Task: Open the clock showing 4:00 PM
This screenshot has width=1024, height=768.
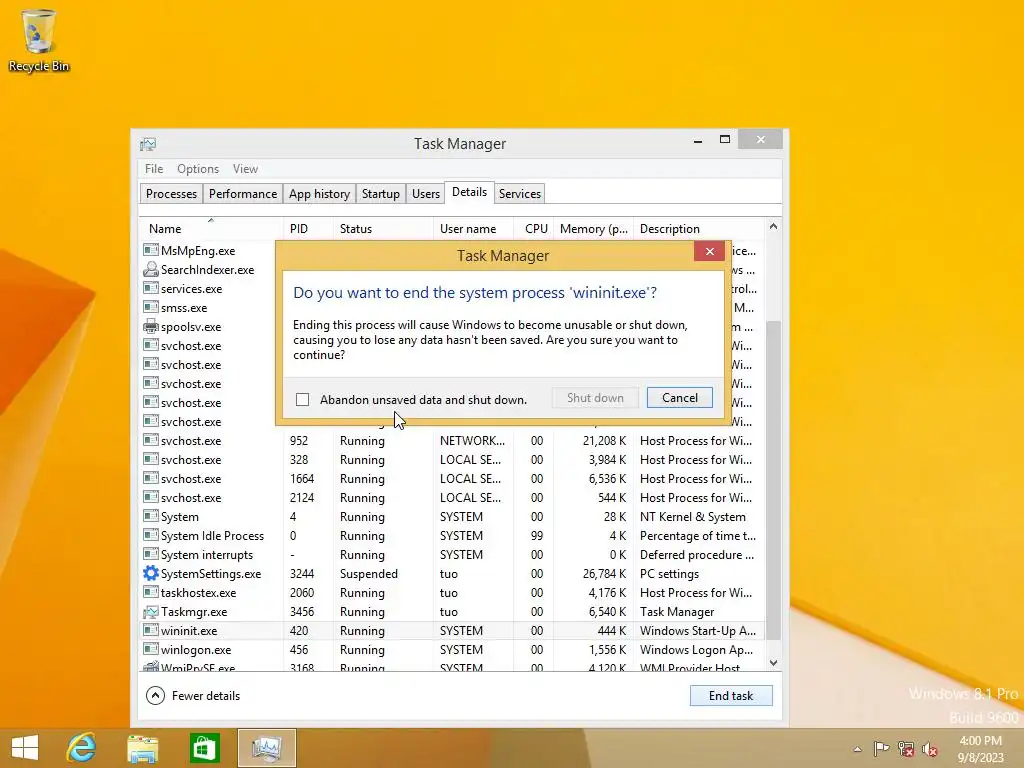Action: click(x=980, y=749)
